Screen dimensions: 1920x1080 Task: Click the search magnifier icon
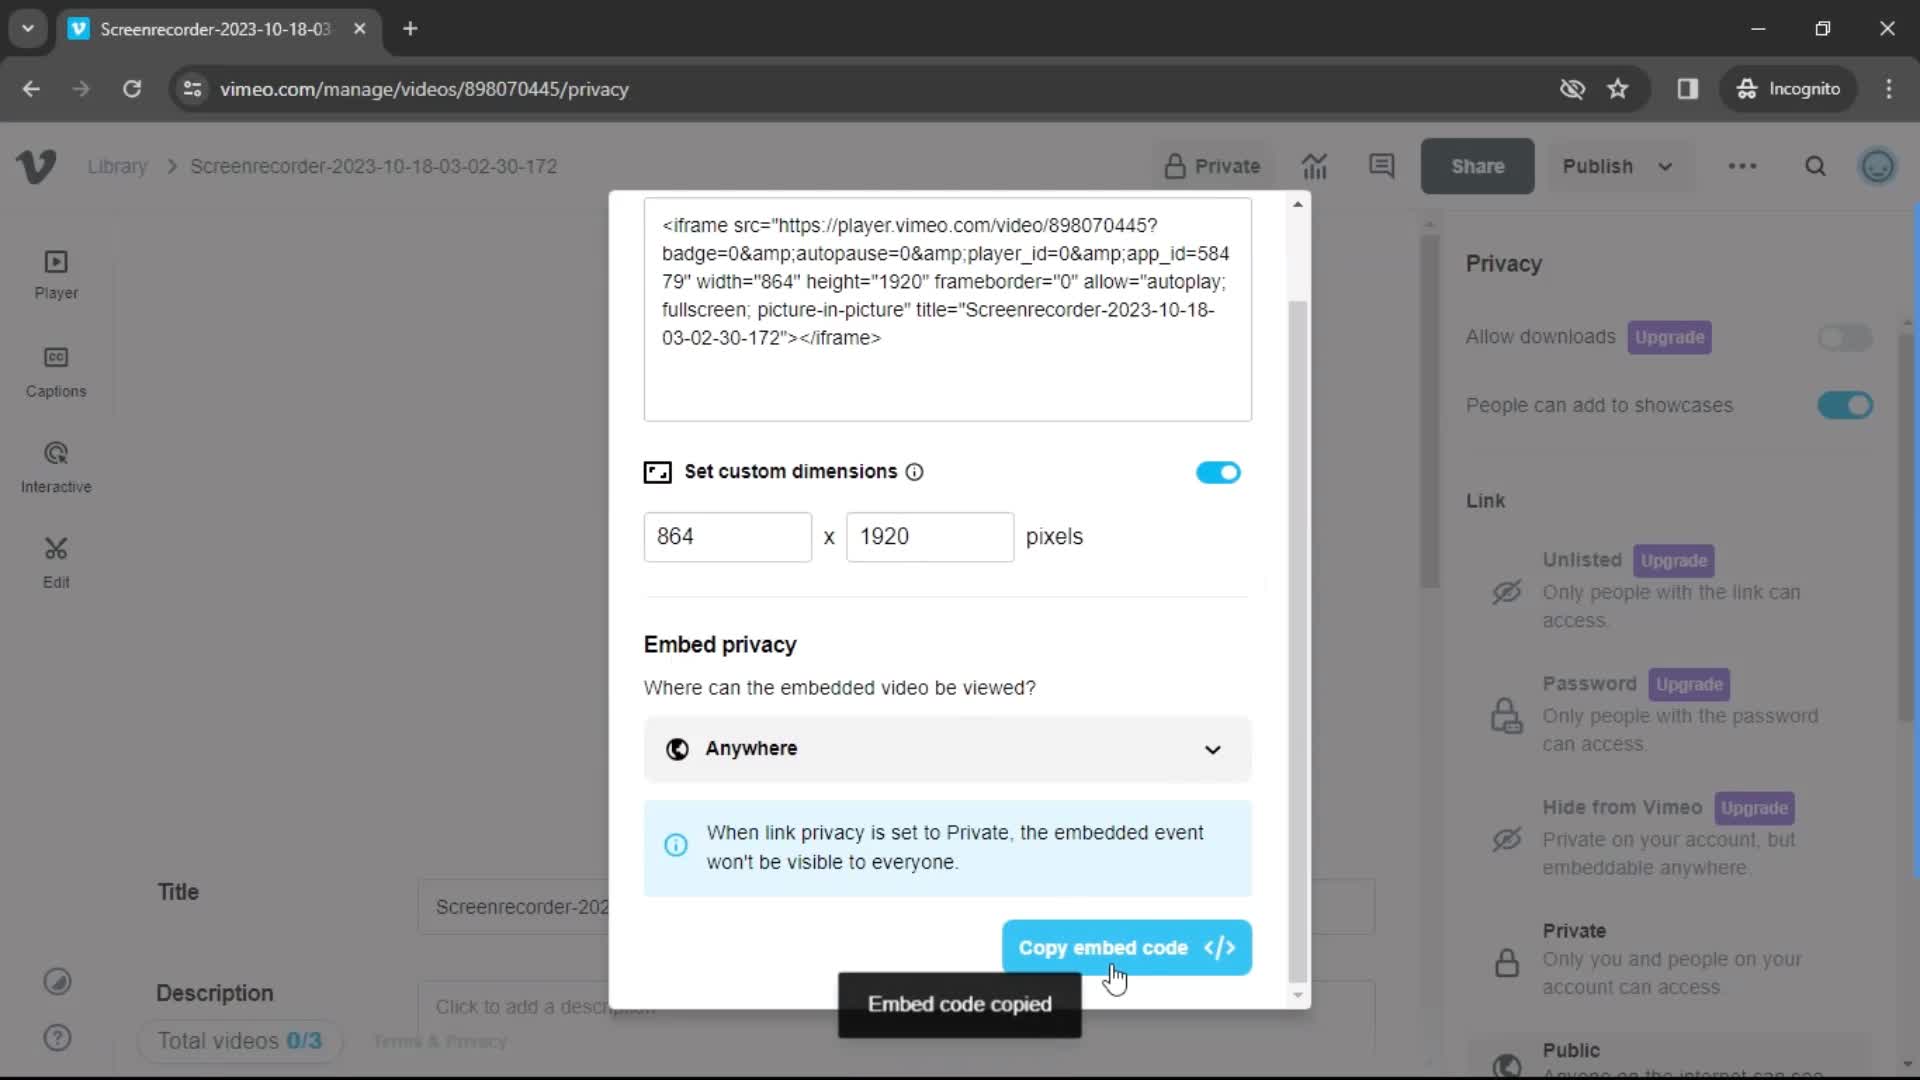click(x=1815, y=166)
